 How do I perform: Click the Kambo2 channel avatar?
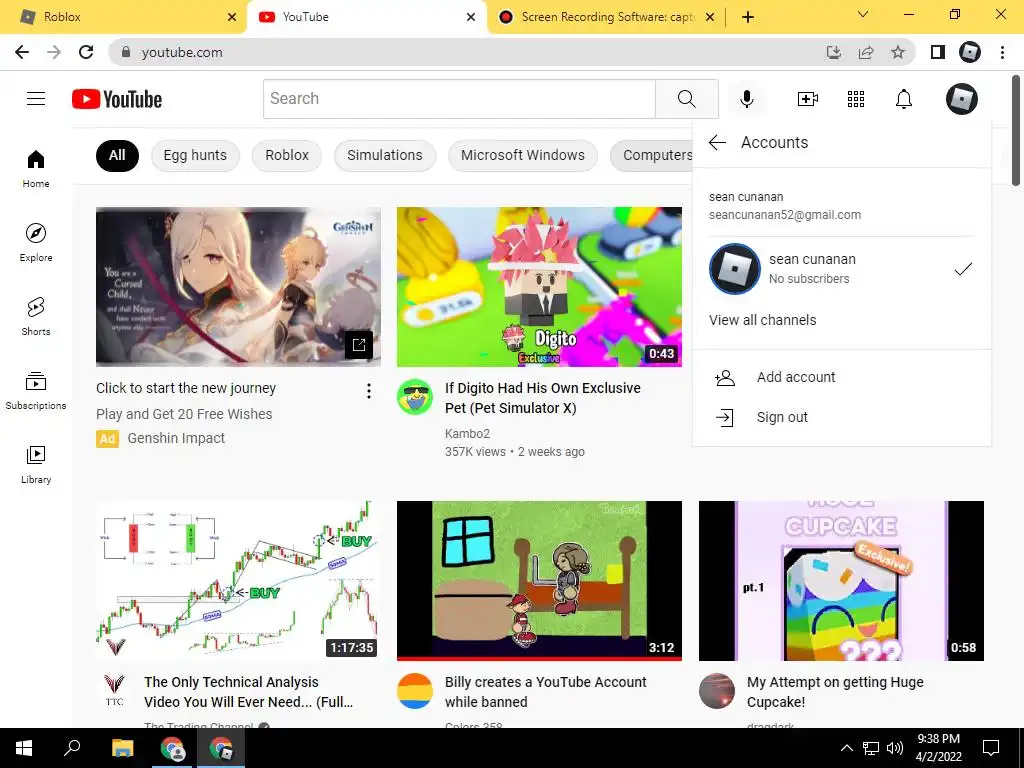415,396
